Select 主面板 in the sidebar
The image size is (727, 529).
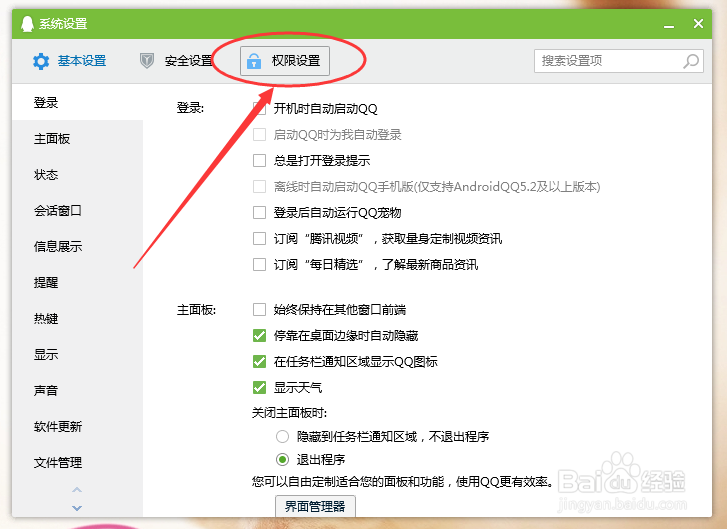[x=77, y=139]
